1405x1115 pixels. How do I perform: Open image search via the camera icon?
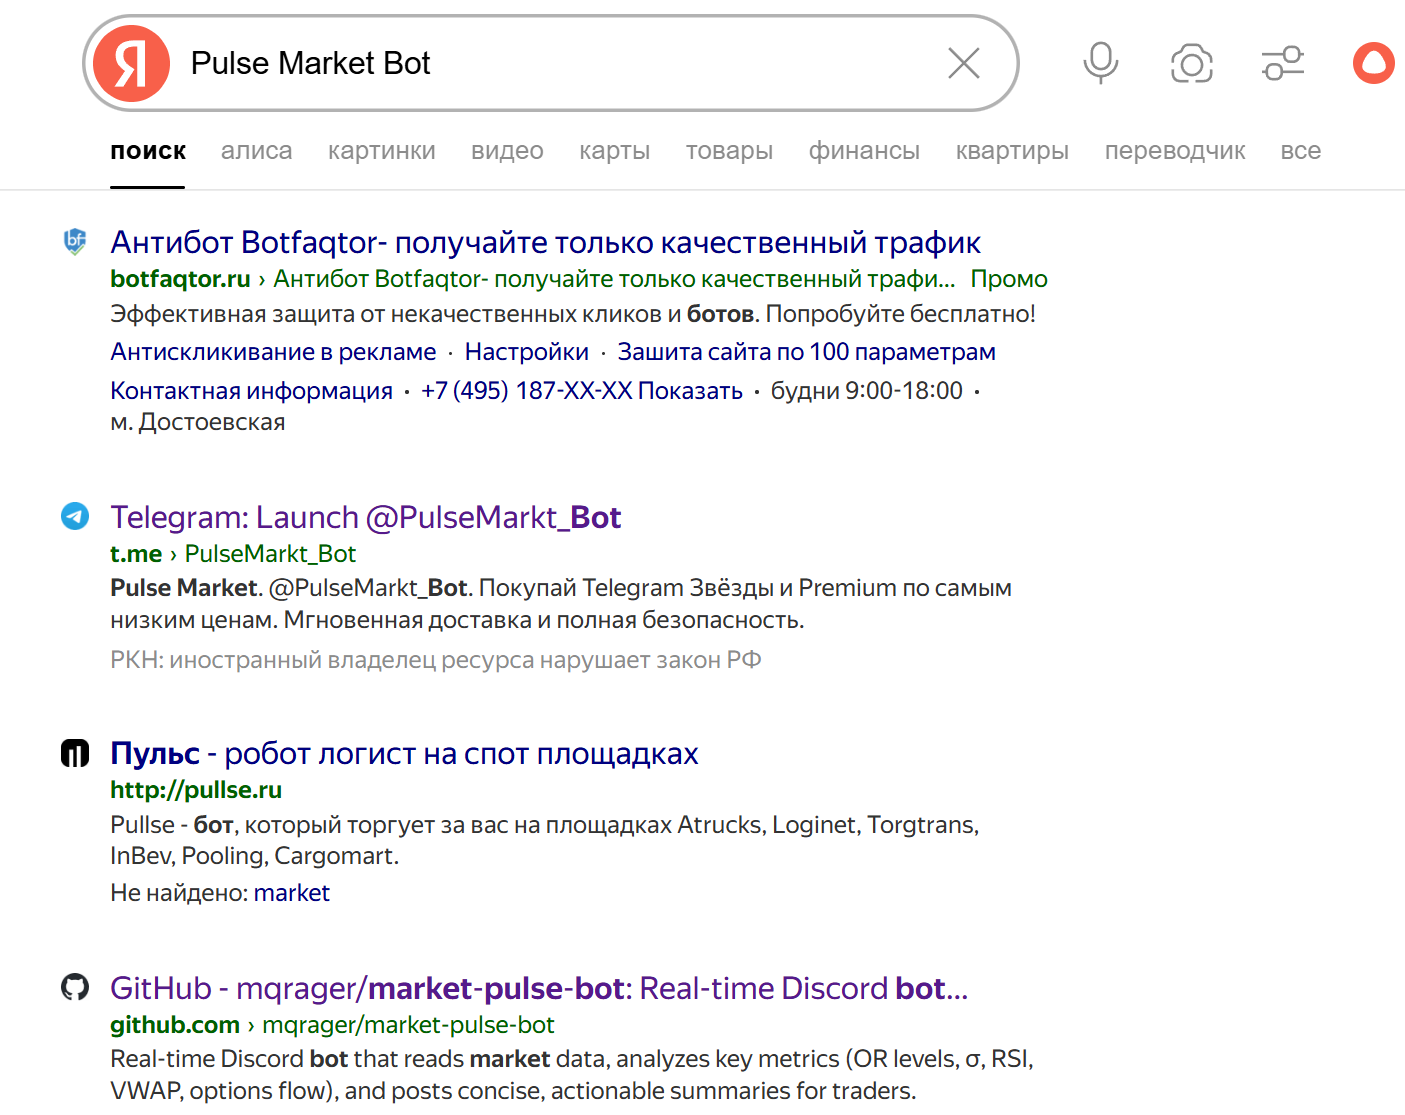[x=1191, y=62]
